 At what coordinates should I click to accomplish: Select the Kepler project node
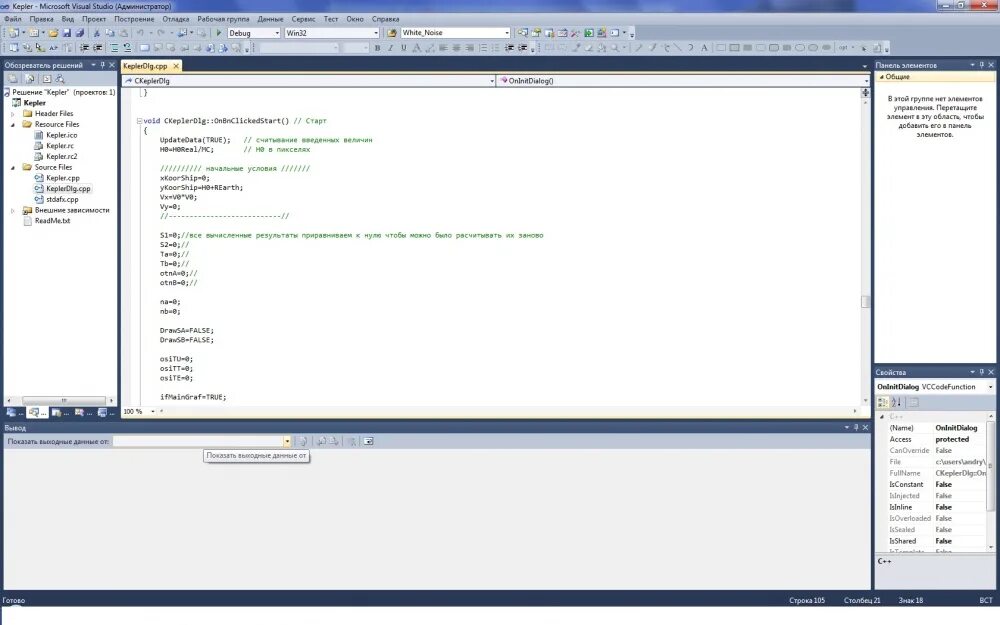(x=34, y=103)
